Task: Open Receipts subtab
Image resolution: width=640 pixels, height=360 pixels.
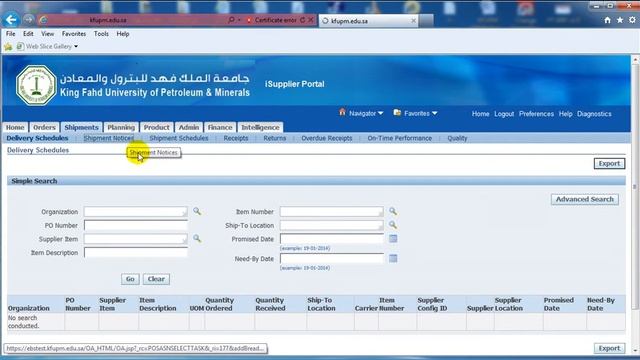Action: [236, 138]
